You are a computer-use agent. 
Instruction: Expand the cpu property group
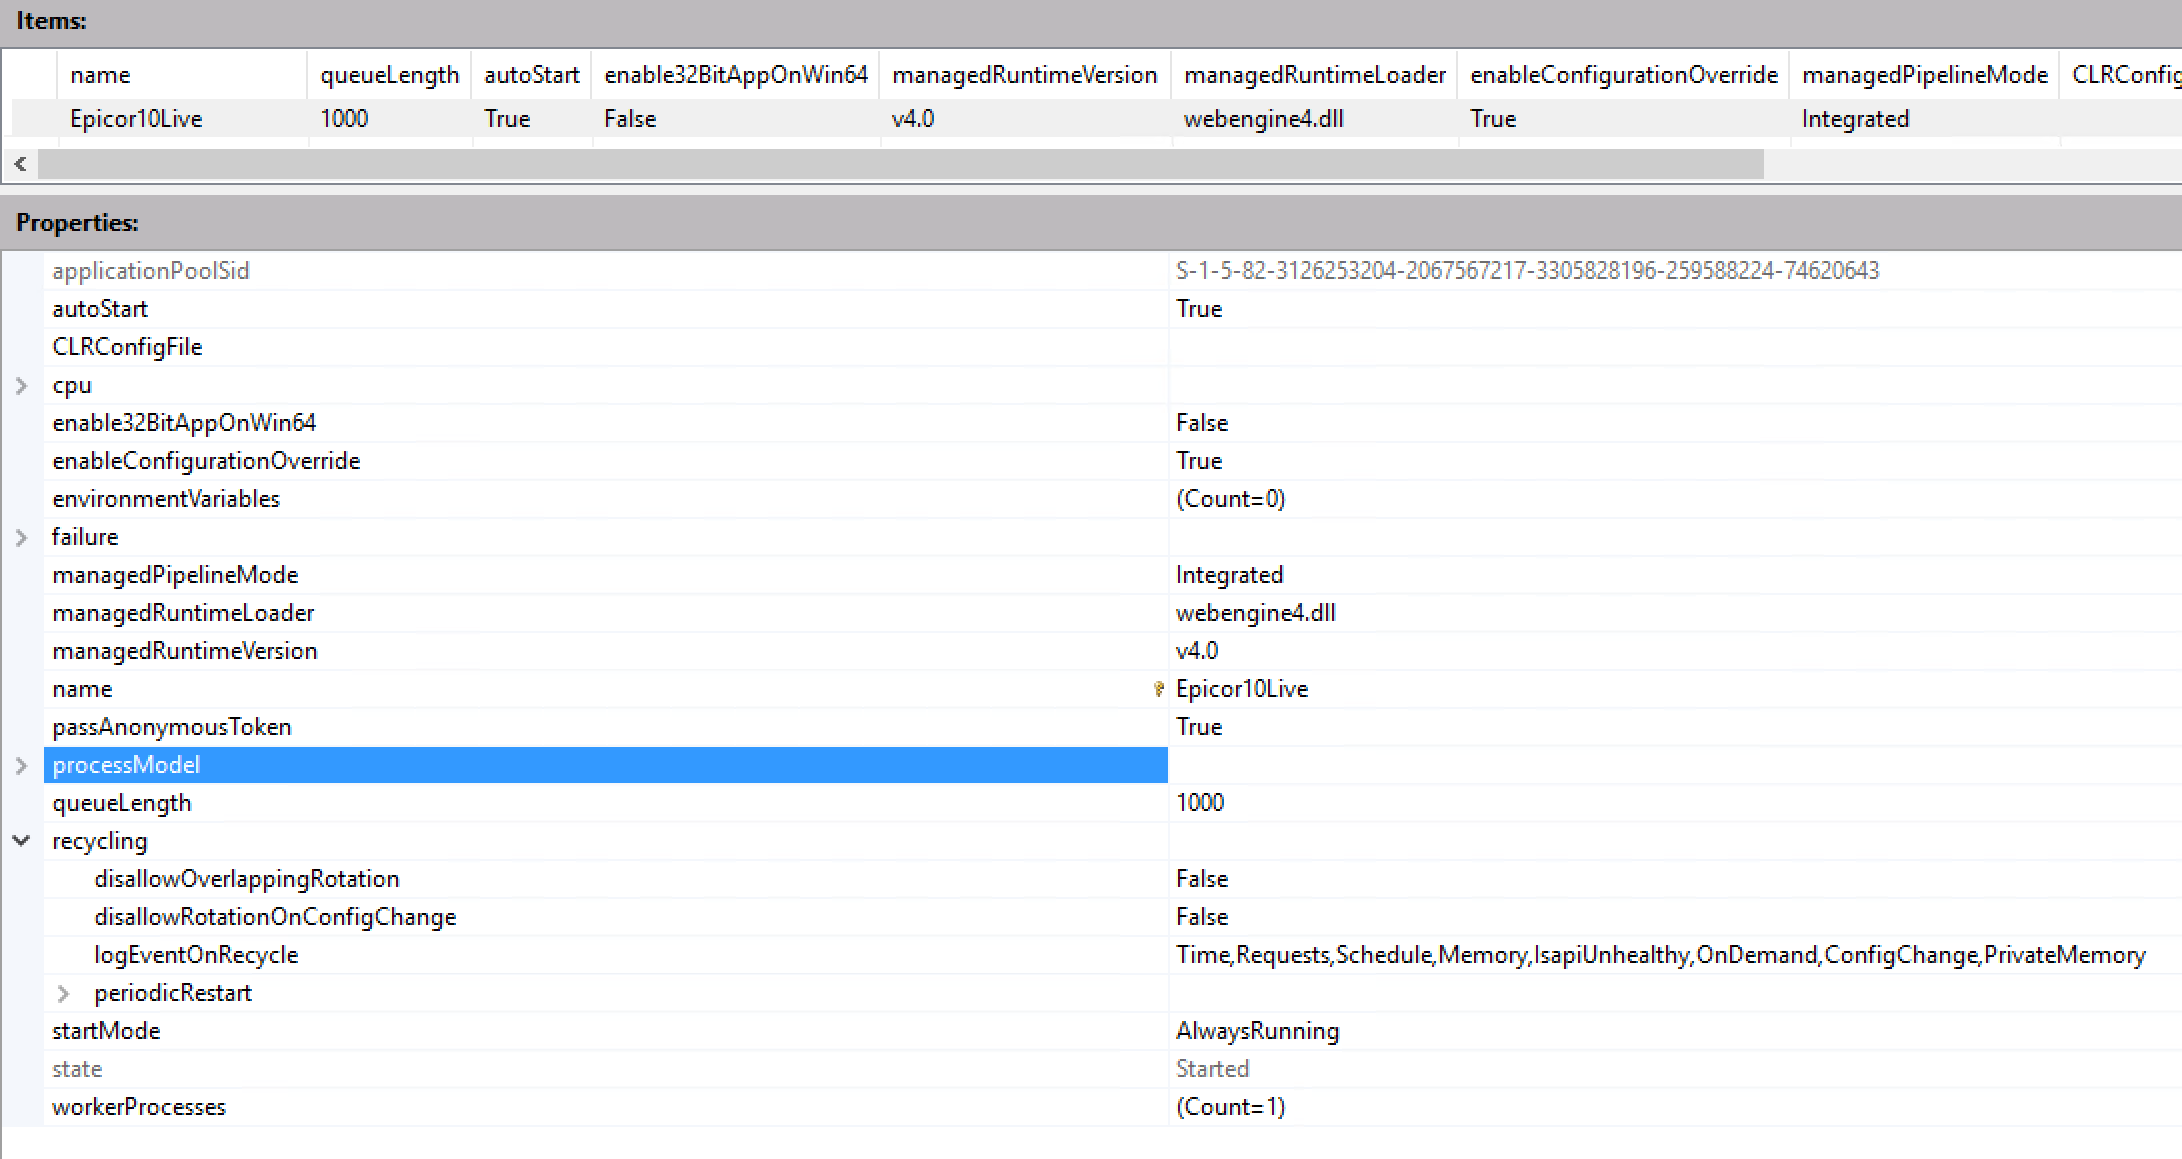click(x=21, y=386)
